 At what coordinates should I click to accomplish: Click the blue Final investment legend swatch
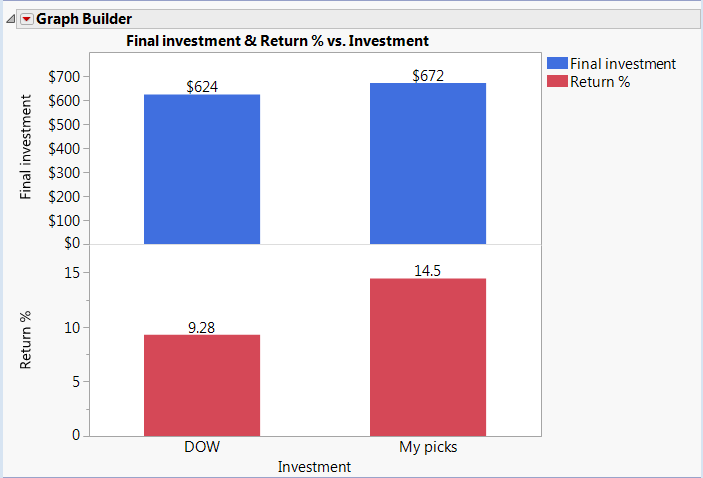(557, 63)
